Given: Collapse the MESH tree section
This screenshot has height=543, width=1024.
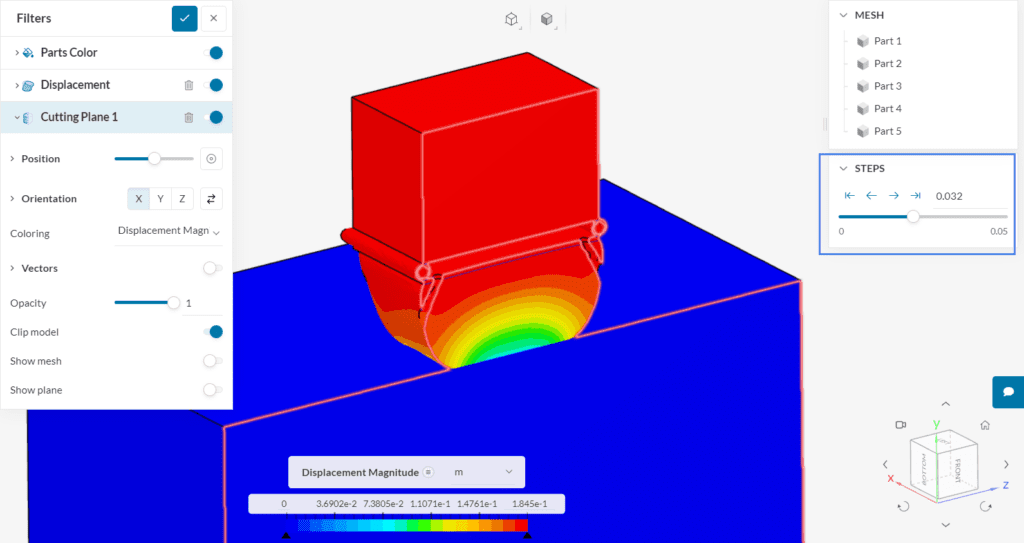Looking at the screenshot, I should (843, 15).
